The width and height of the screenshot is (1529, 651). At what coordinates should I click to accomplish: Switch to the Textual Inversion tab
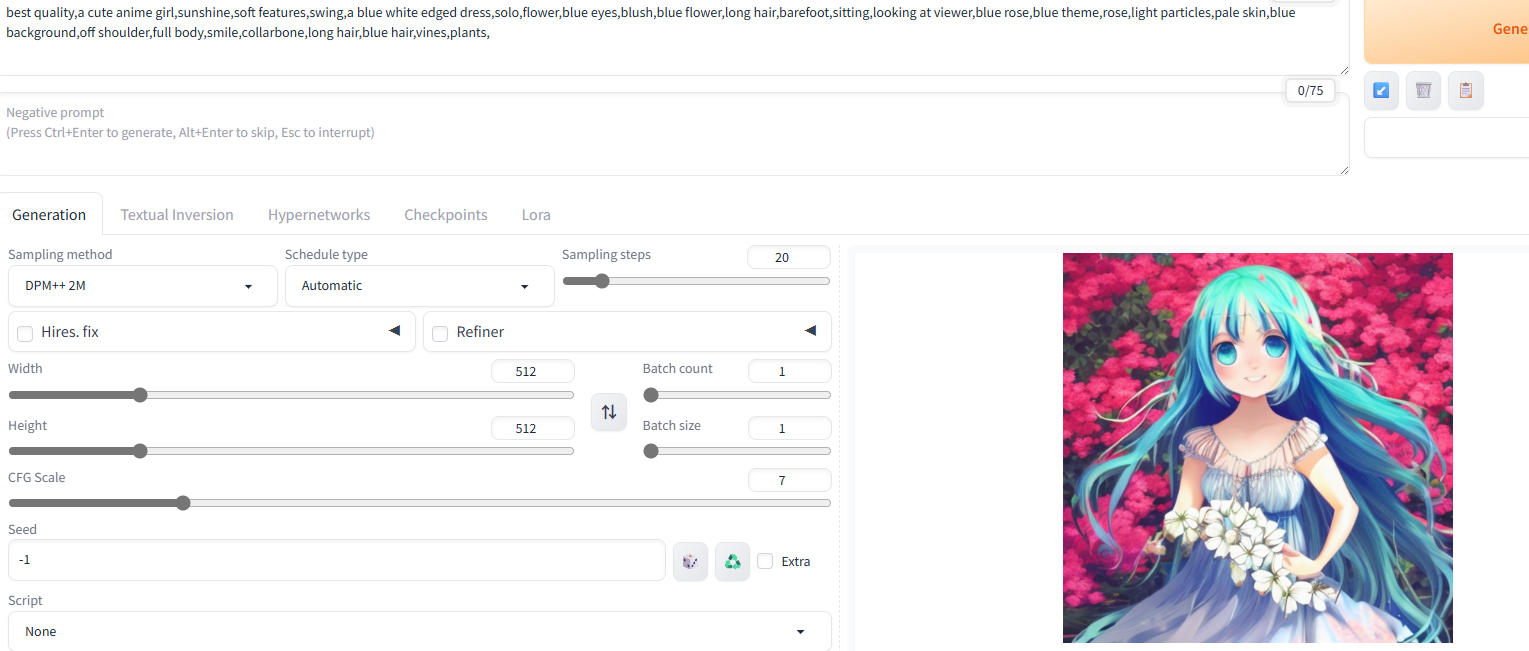click(177, 215)
